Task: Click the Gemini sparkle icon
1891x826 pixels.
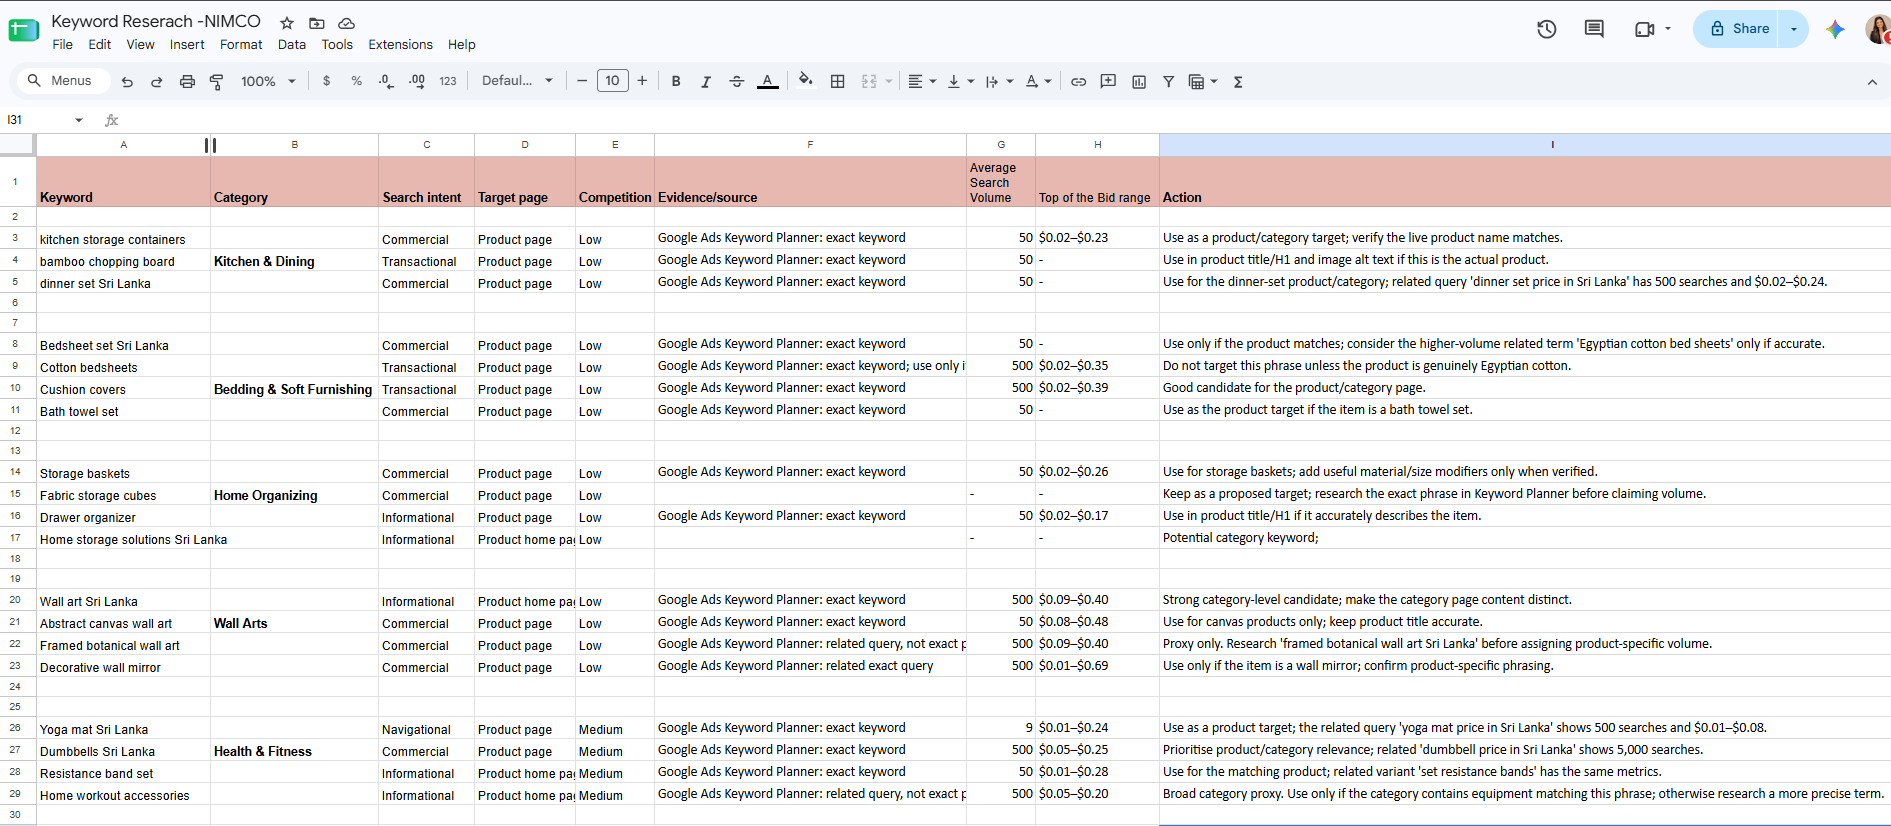Action: [x=1835, y=29]
